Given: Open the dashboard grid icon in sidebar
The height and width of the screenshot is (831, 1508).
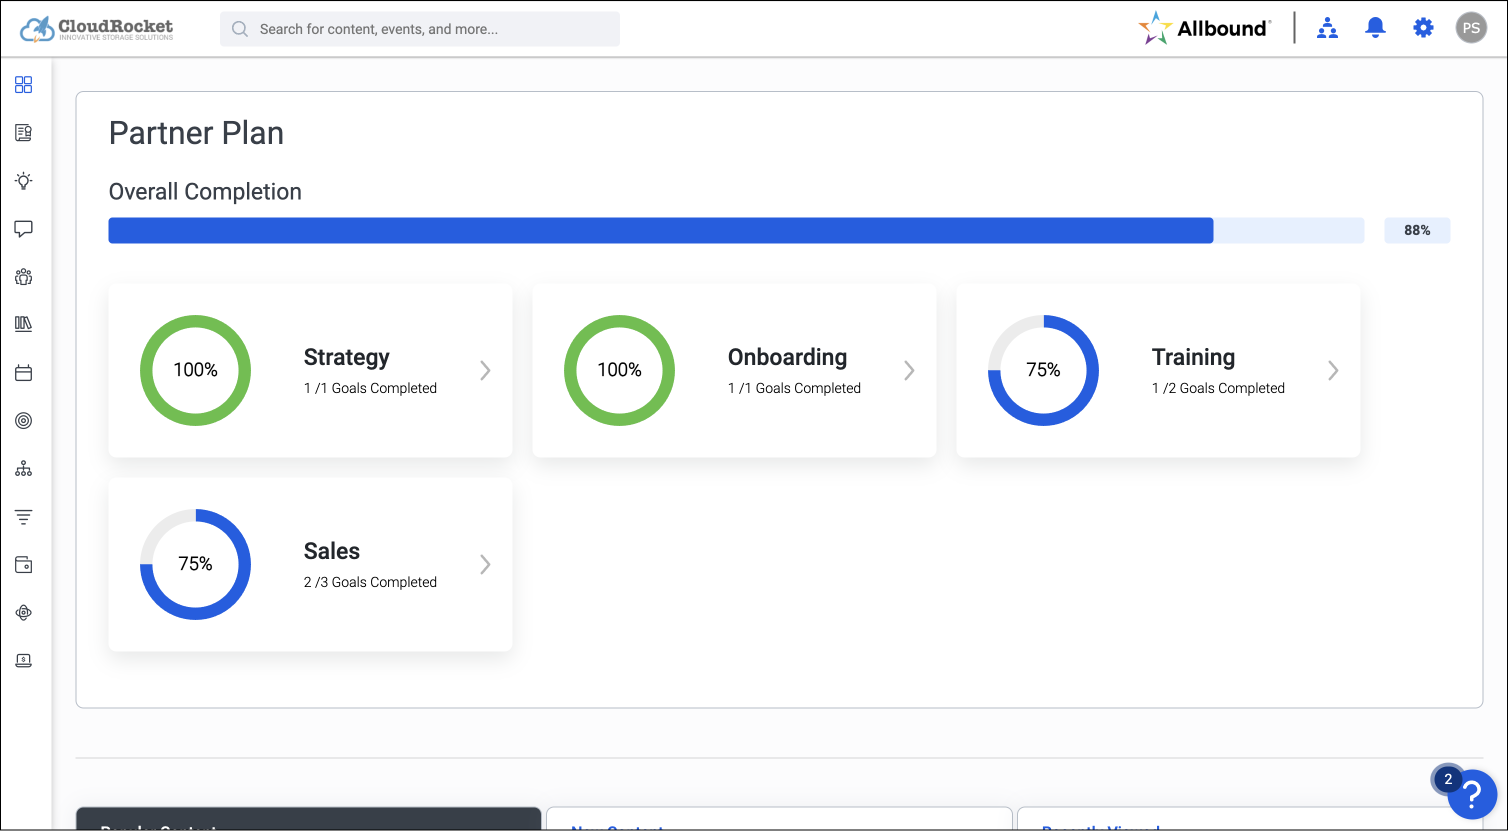Looking at the screenshot, I should [x=24, y=85].
